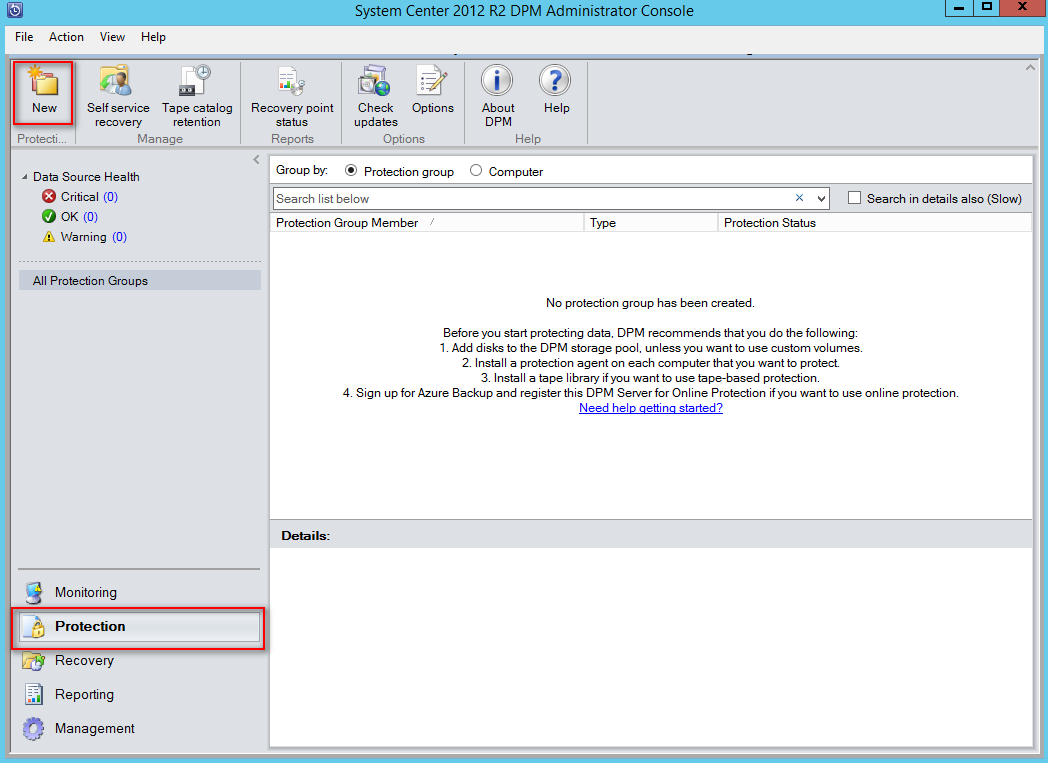Focus the 'Search list below' field
1048x763 pixels.
point(532,198)
